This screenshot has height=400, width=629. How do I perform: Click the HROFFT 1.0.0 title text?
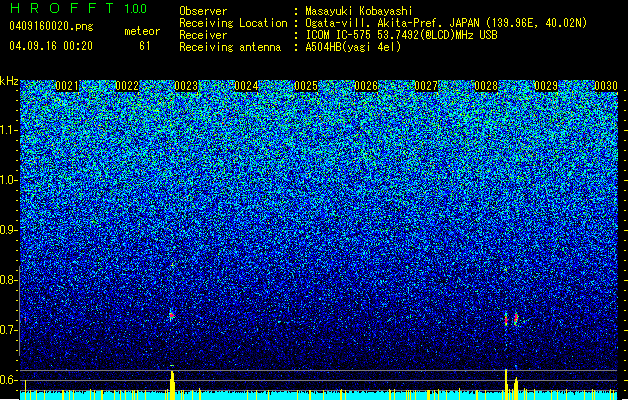78,8
